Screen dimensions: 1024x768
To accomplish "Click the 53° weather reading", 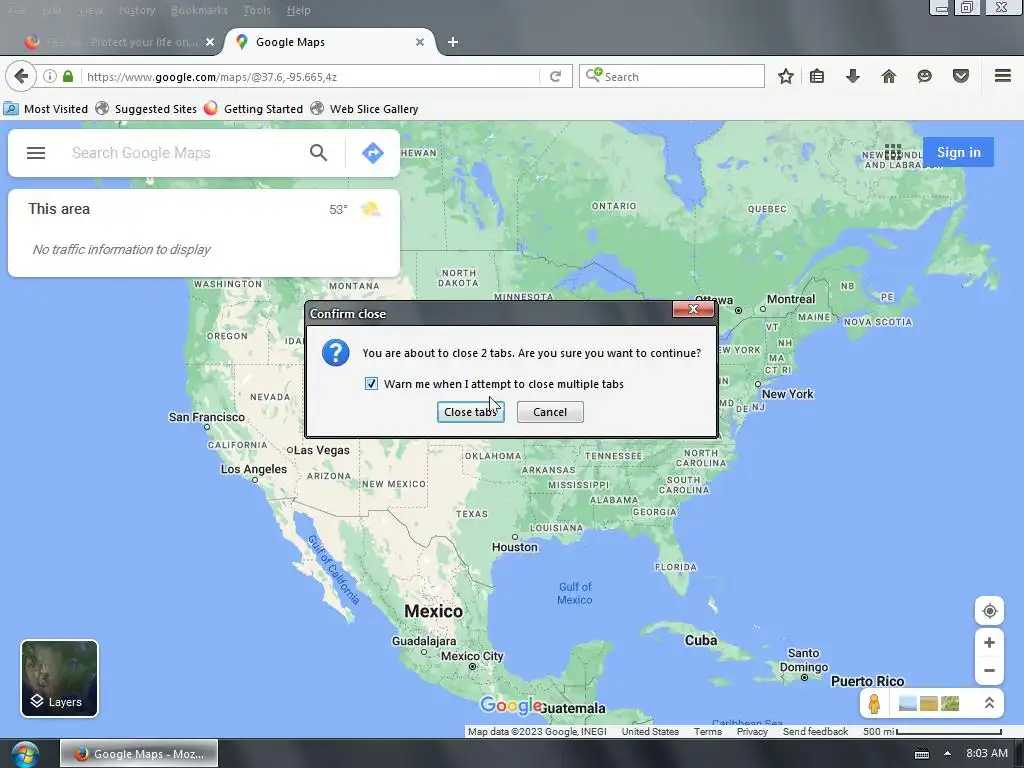I will [338, 210].
